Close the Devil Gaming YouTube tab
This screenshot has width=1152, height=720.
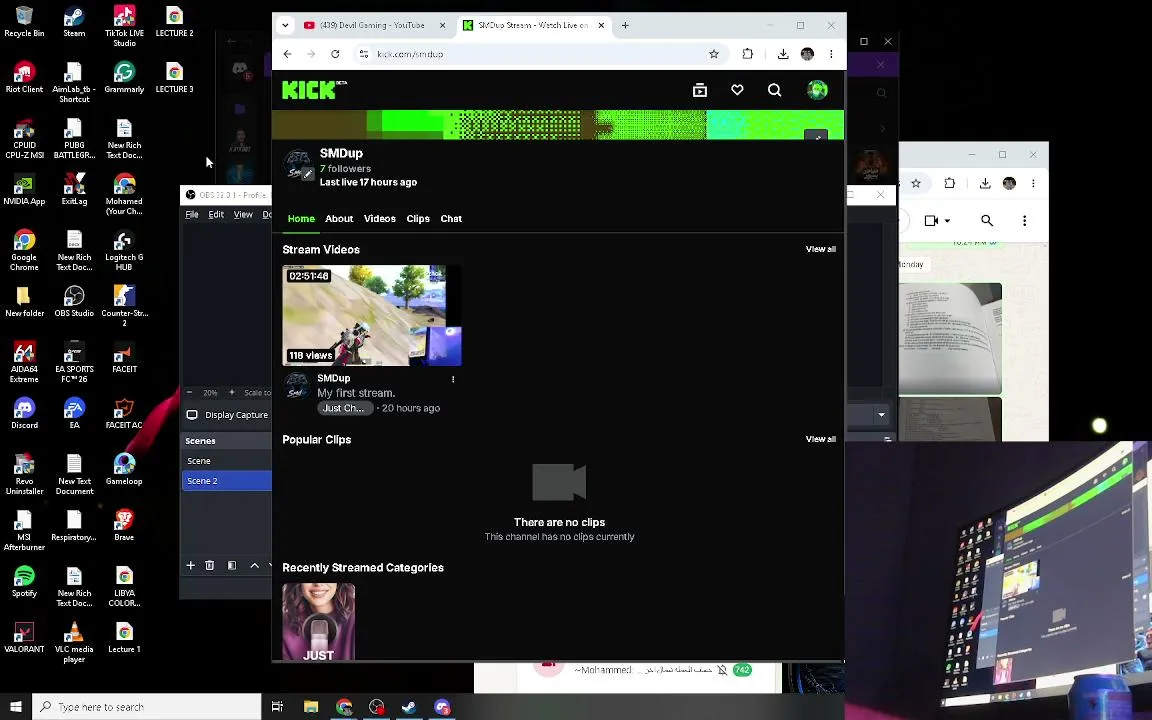click(442, 25)
